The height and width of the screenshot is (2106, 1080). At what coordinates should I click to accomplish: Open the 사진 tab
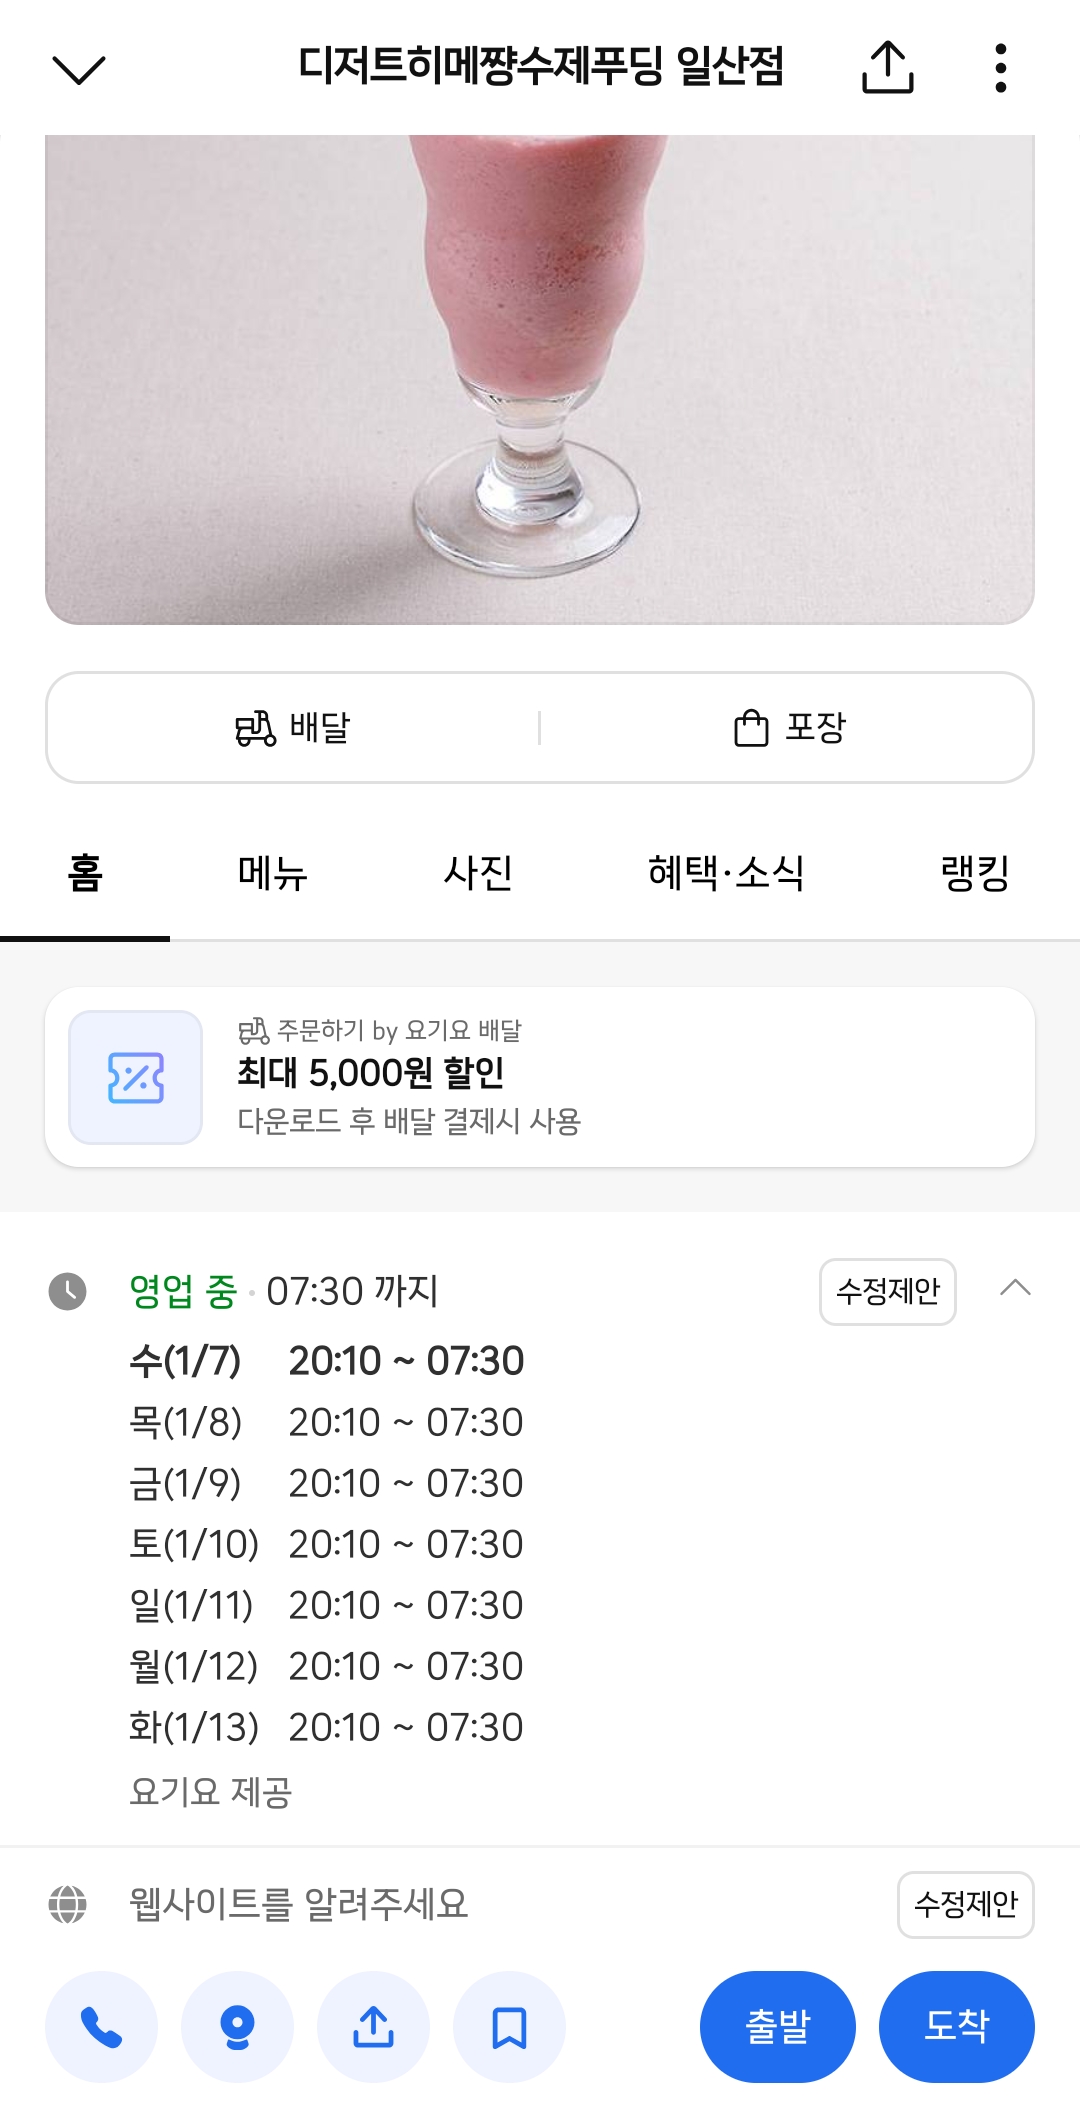click(478, 873)
